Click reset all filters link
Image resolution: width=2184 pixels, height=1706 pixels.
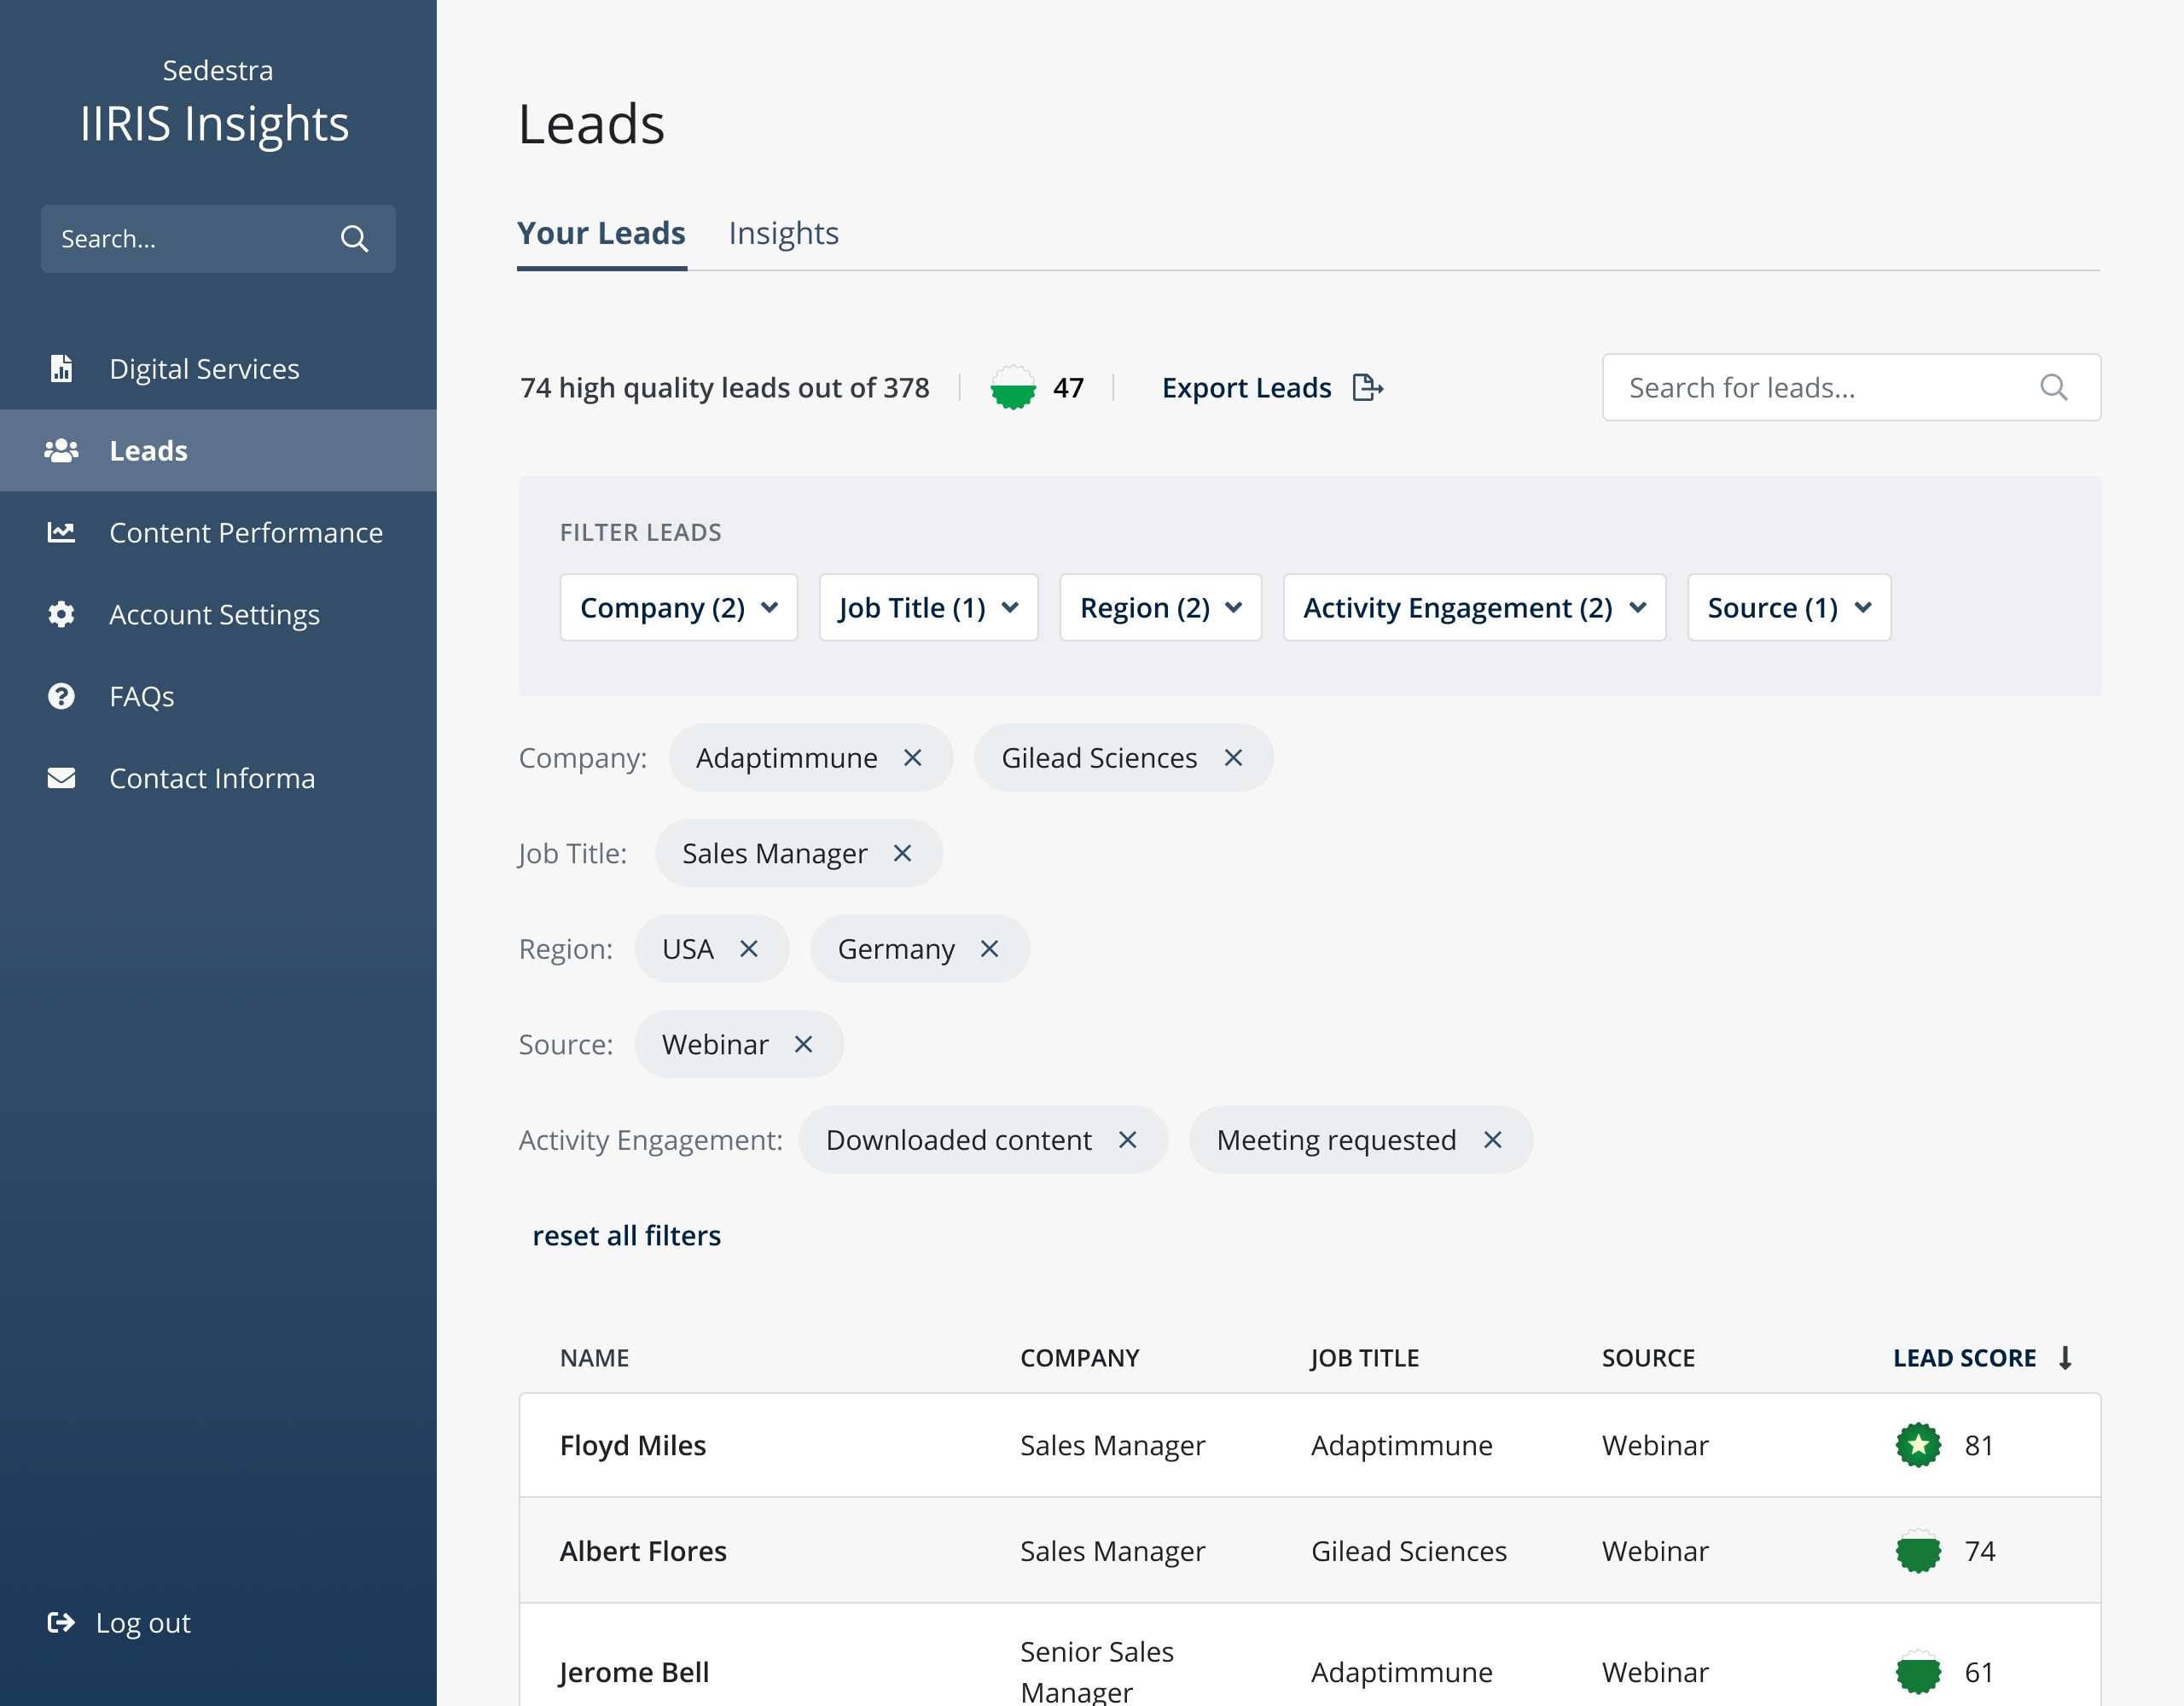tap(626, 1236)
